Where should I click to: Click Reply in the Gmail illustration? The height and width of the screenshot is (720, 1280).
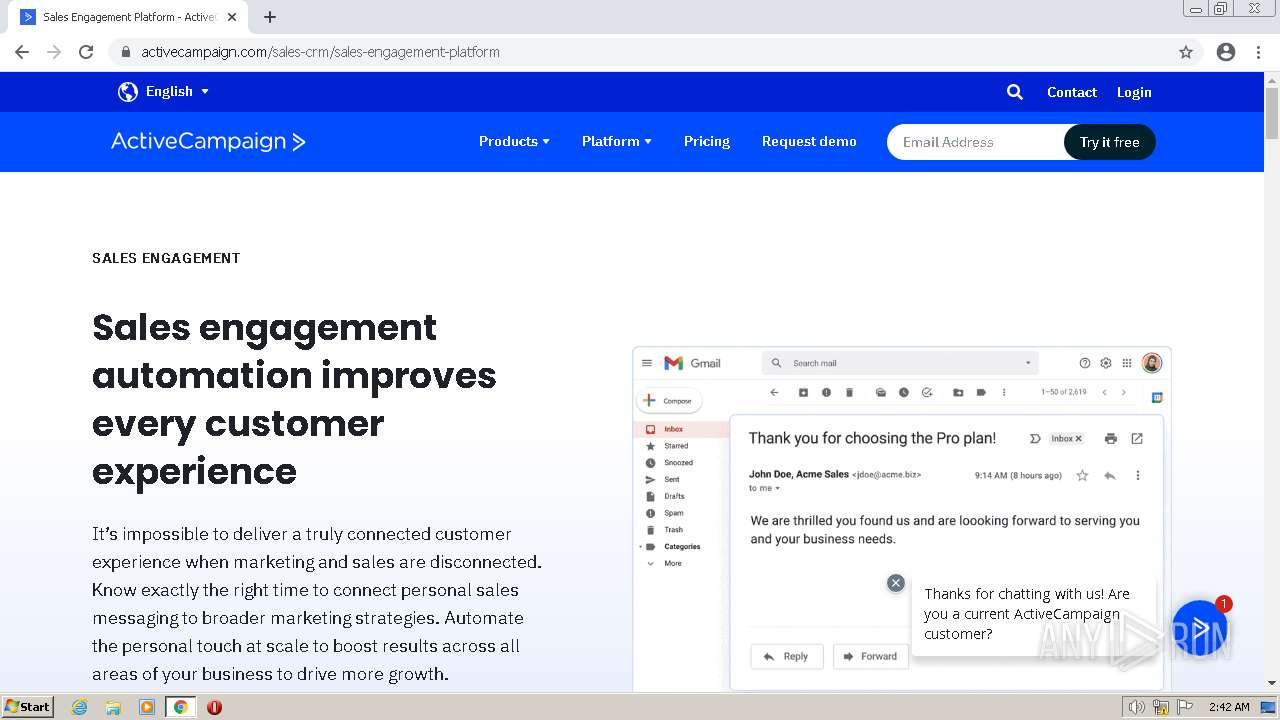coord(787,656)
